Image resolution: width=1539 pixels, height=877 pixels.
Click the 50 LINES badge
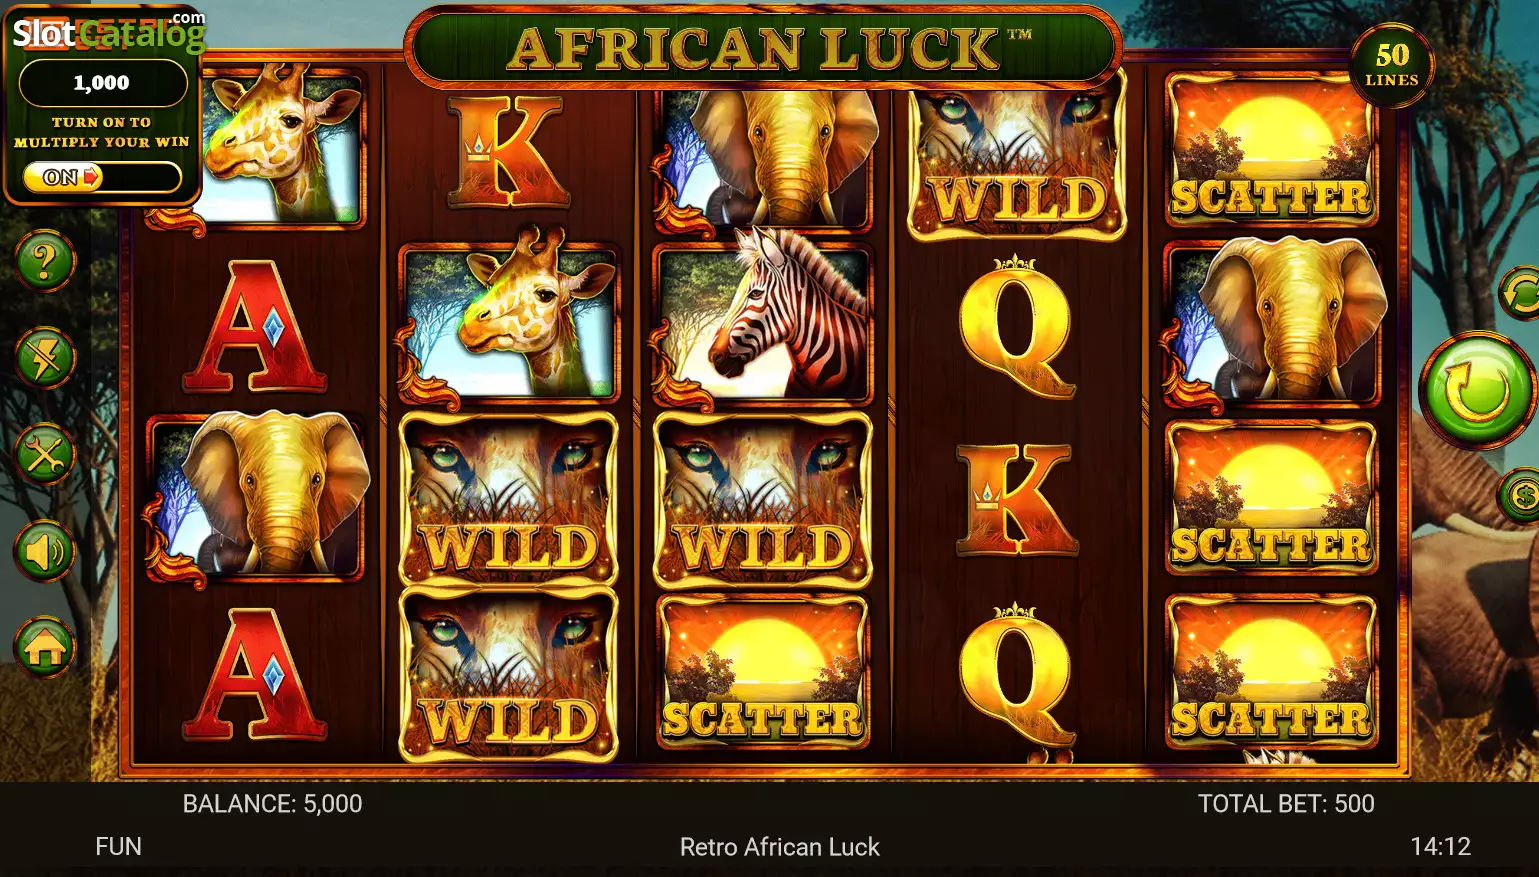(1392, 65)
